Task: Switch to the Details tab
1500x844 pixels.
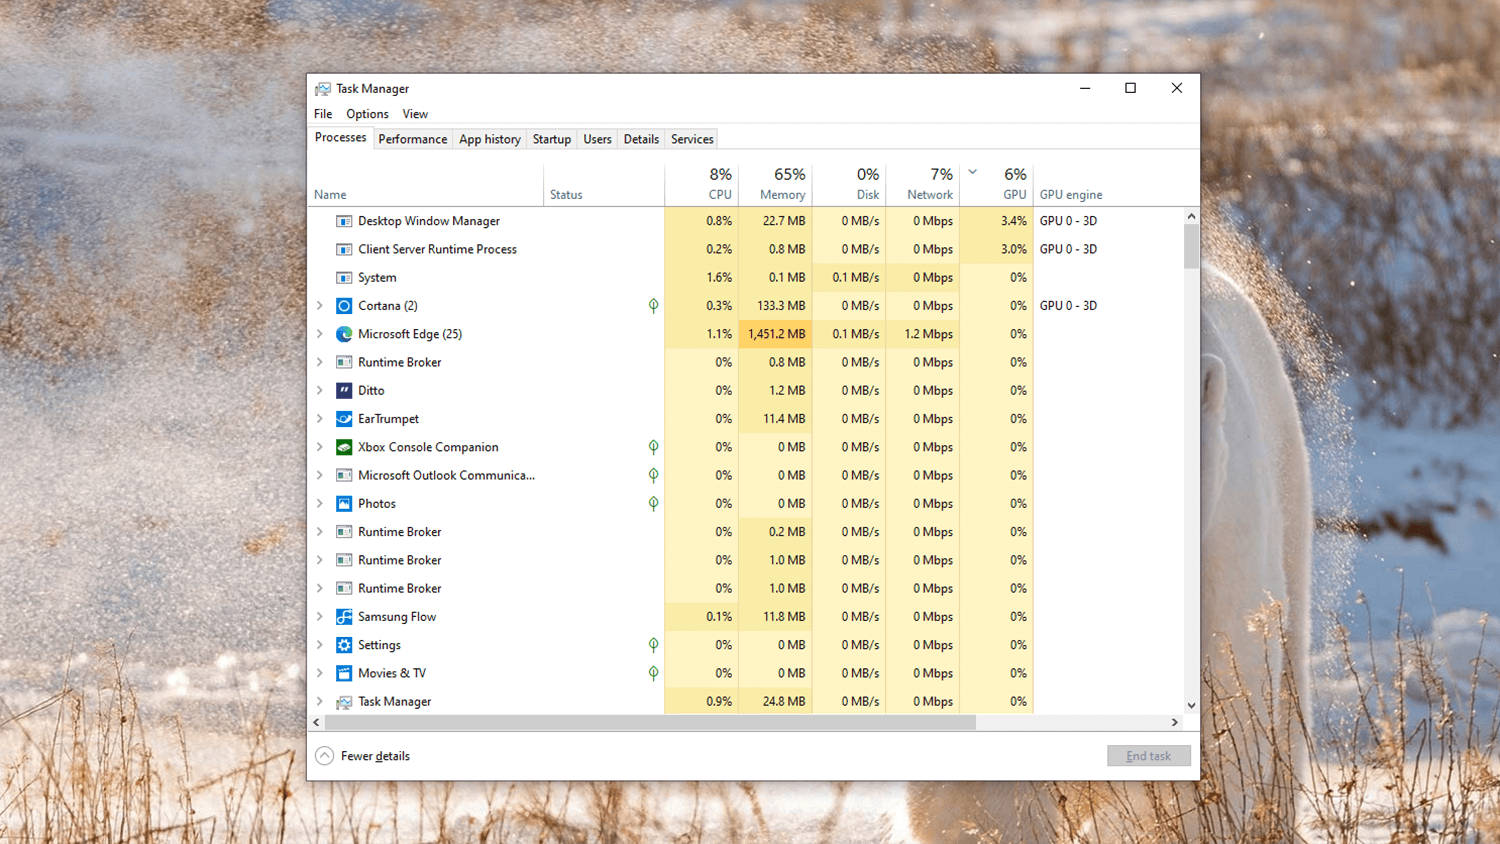Action: (641, 139)
